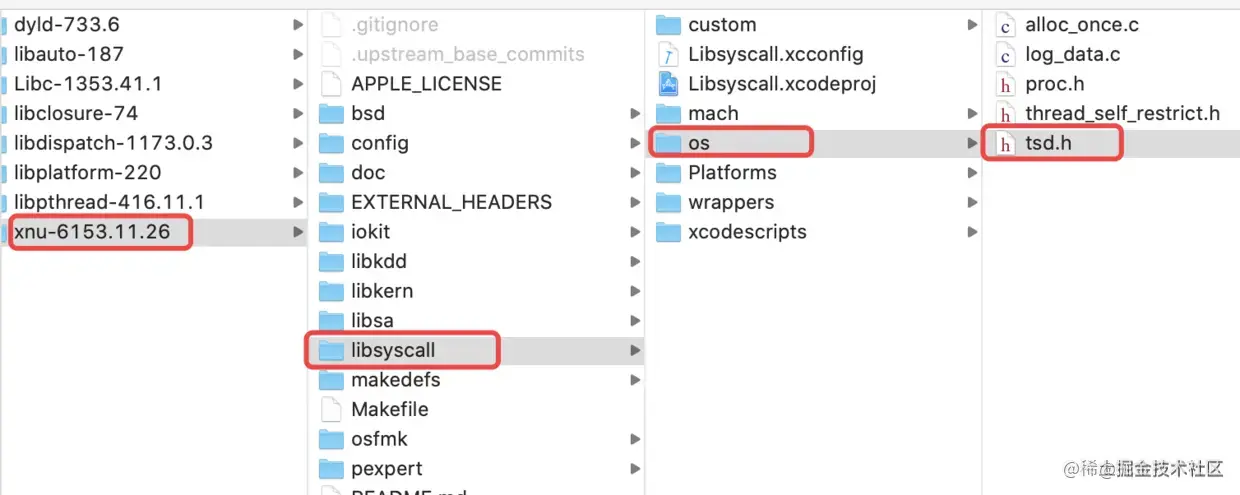1240x495 pixels.
Task: Click the wrappers folder icon
Action: pos(668,202)
